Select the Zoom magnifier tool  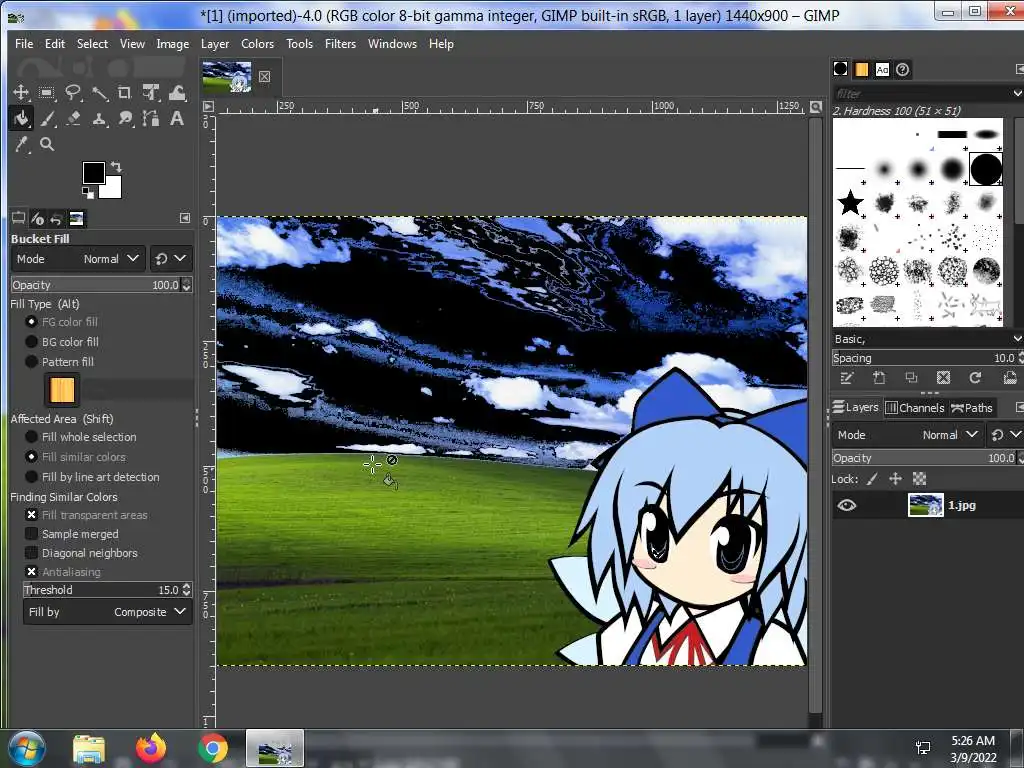click(46, 144)
